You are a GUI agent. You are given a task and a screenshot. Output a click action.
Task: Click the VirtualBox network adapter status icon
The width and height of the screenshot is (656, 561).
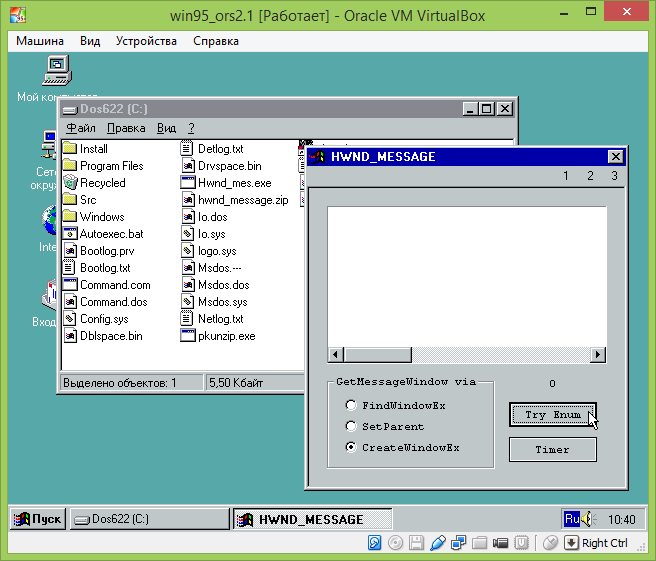[458, 543]
